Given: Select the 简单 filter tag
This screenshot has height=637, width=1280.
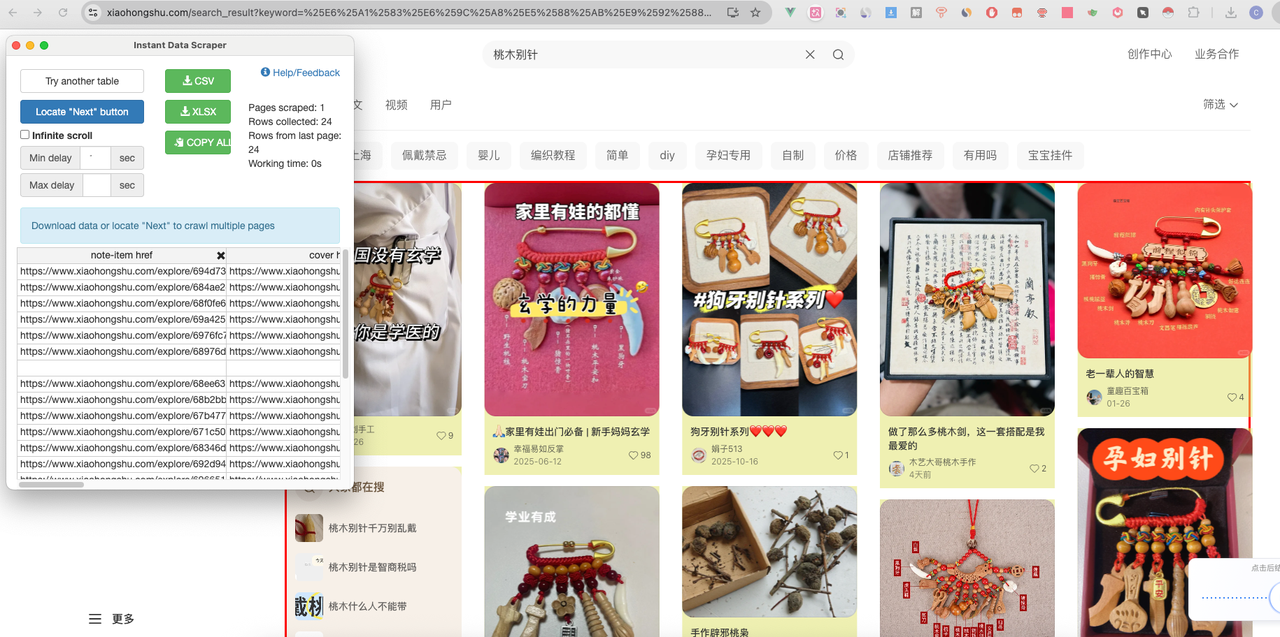Looking at the screenshot, I should click(617, 155).
